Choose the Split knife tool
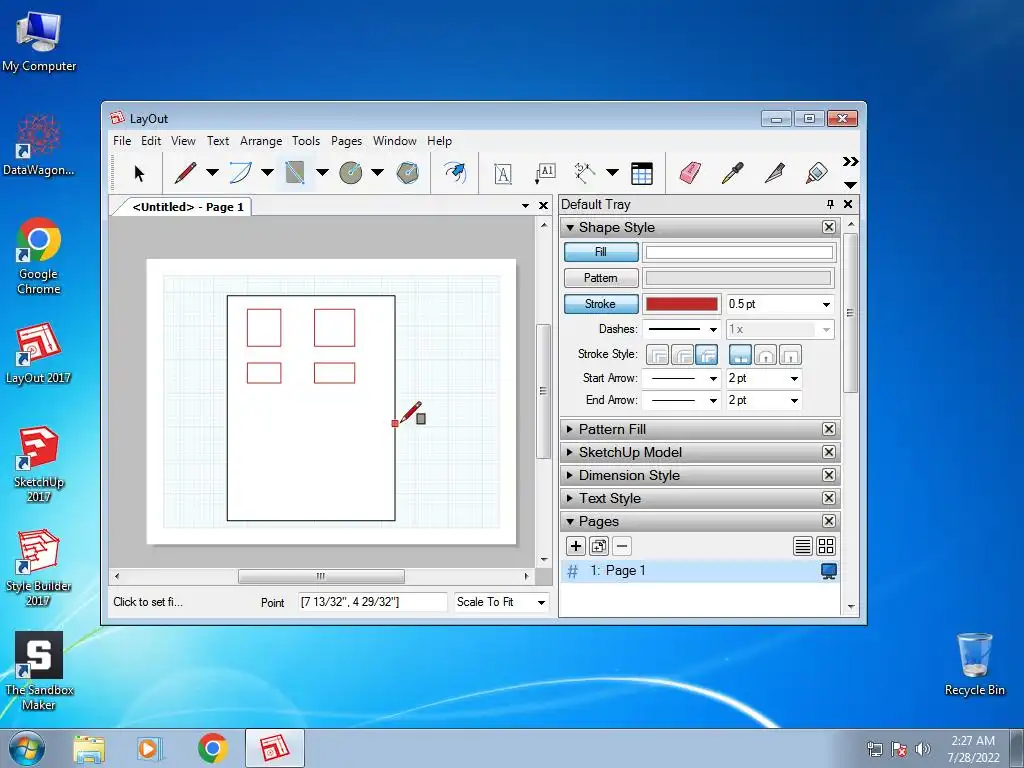 pos(775,173)
